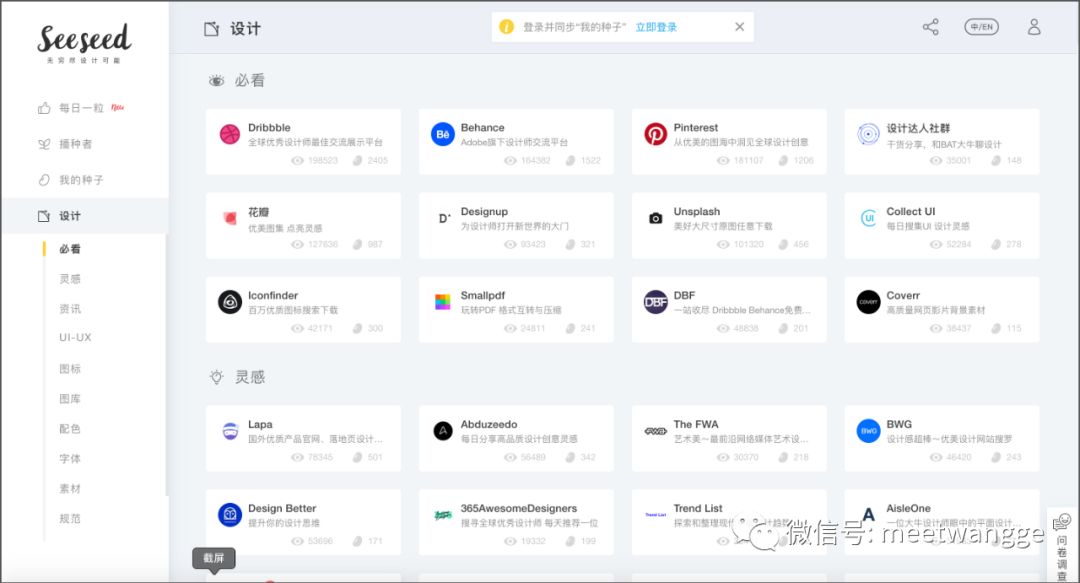Click the Lapa icon
The image size is (1080, 583).
[229, 431]
